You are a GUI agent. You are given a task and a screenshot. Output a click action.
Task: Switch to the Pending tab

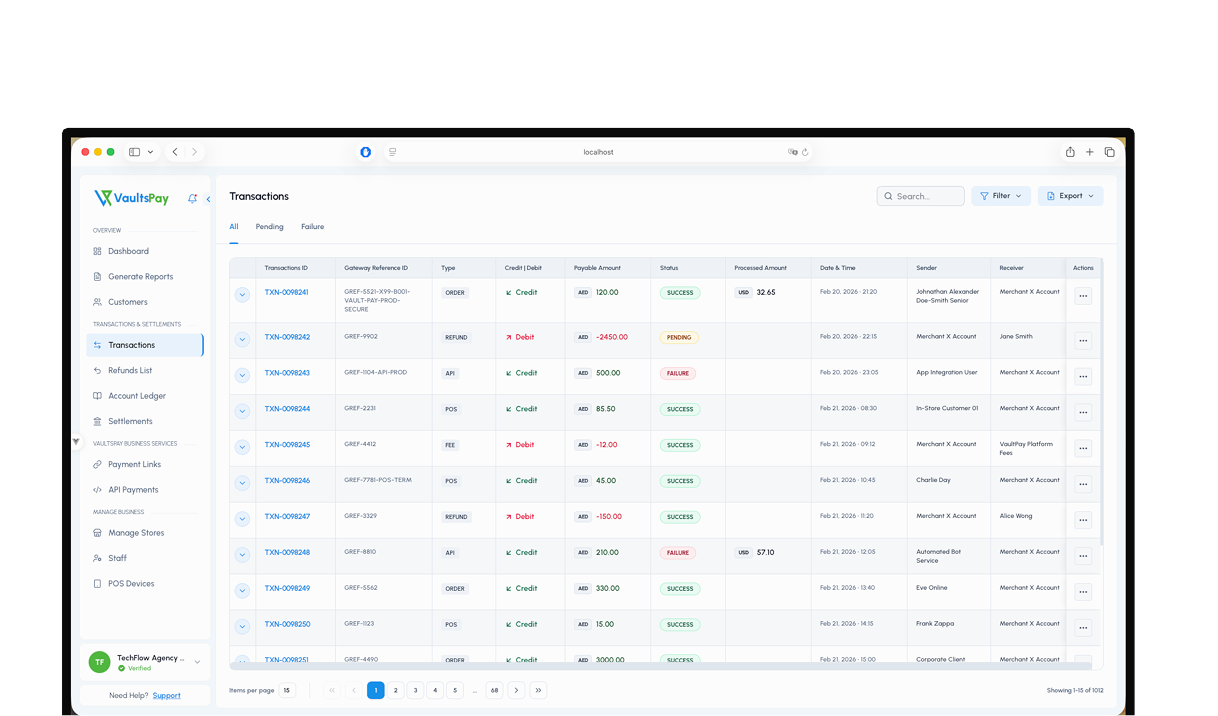[269, 226]
